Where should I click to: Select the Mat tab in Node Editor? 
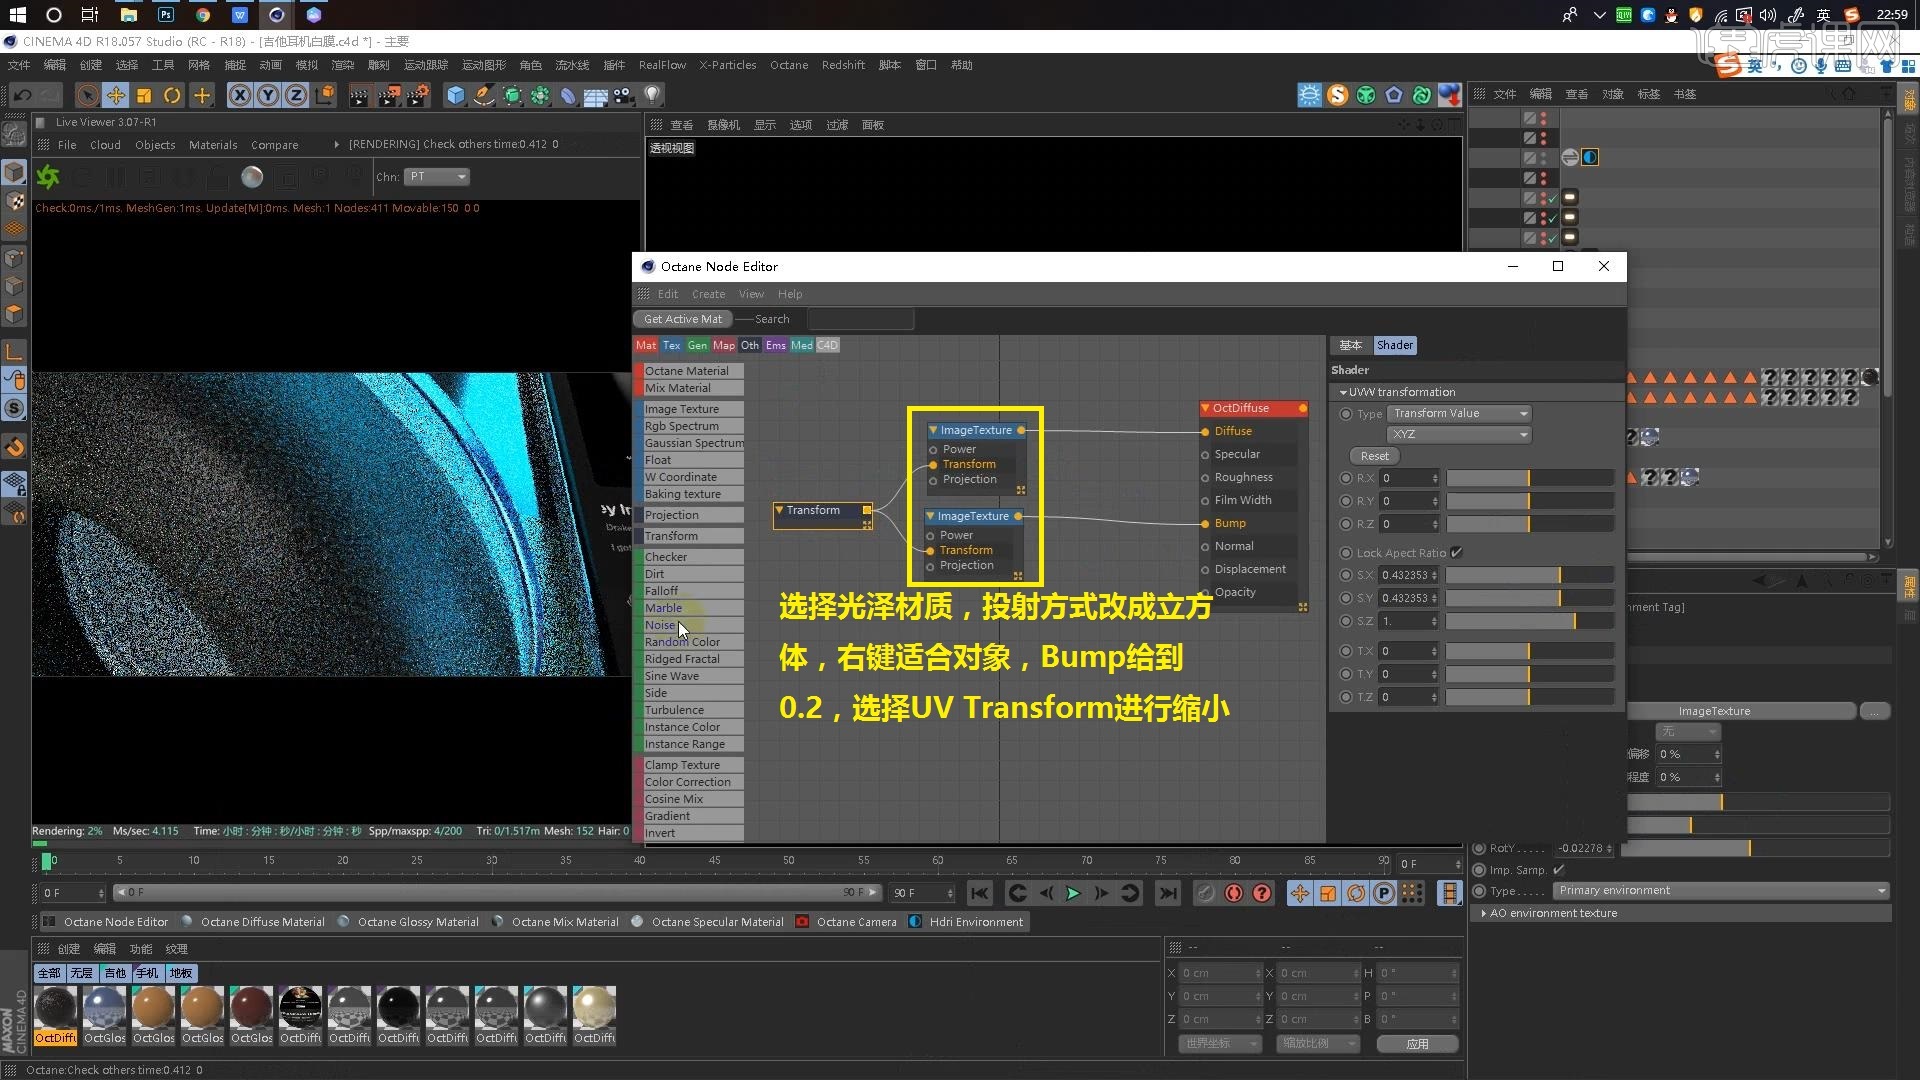click(x=647, y=344)
